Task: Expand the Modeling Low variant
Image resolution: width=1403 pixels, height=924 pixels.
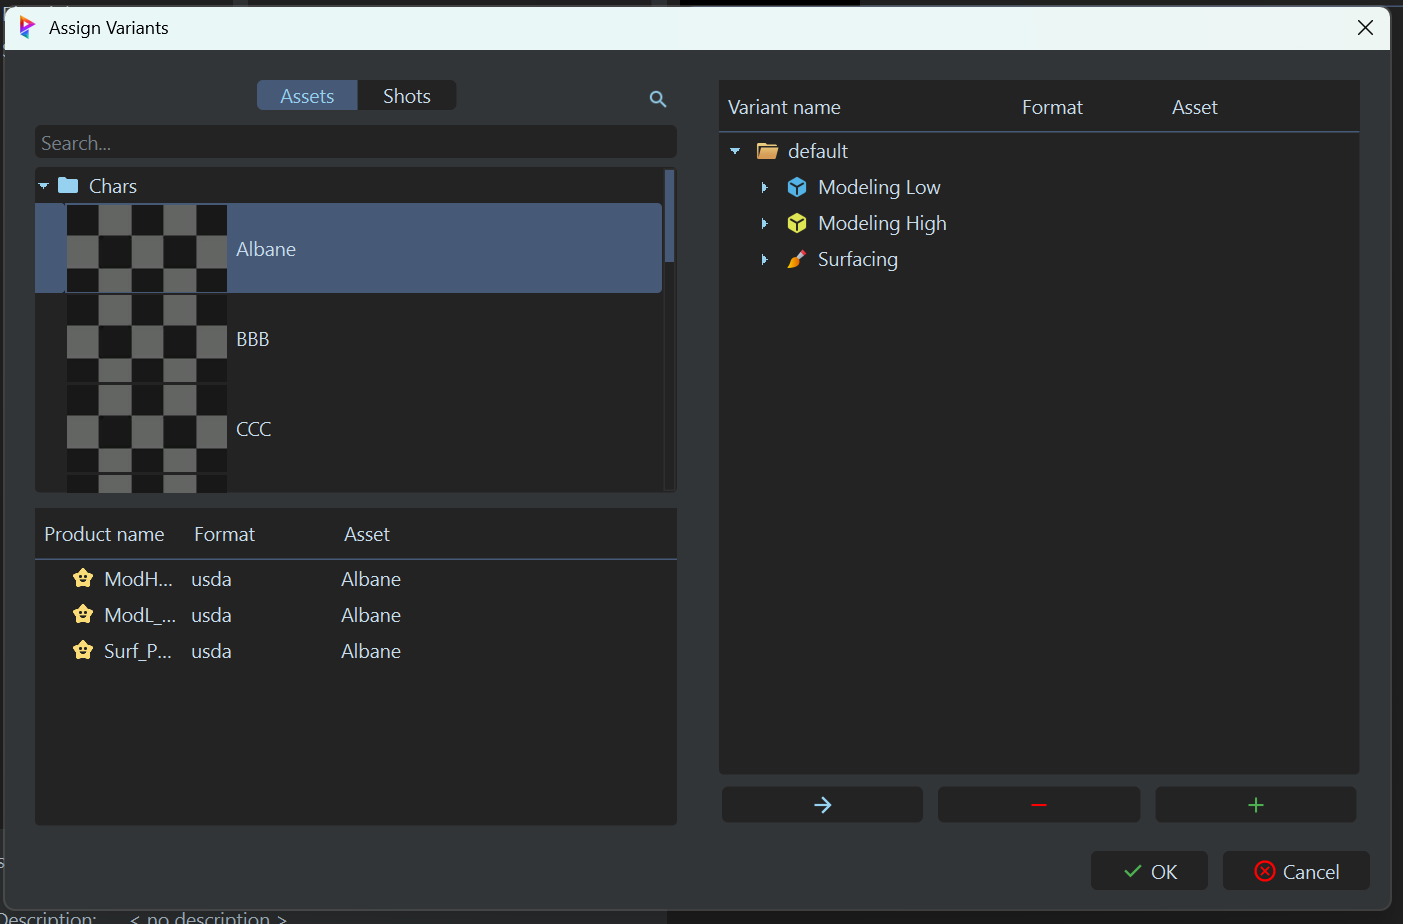Action: [x=765, y=188]
